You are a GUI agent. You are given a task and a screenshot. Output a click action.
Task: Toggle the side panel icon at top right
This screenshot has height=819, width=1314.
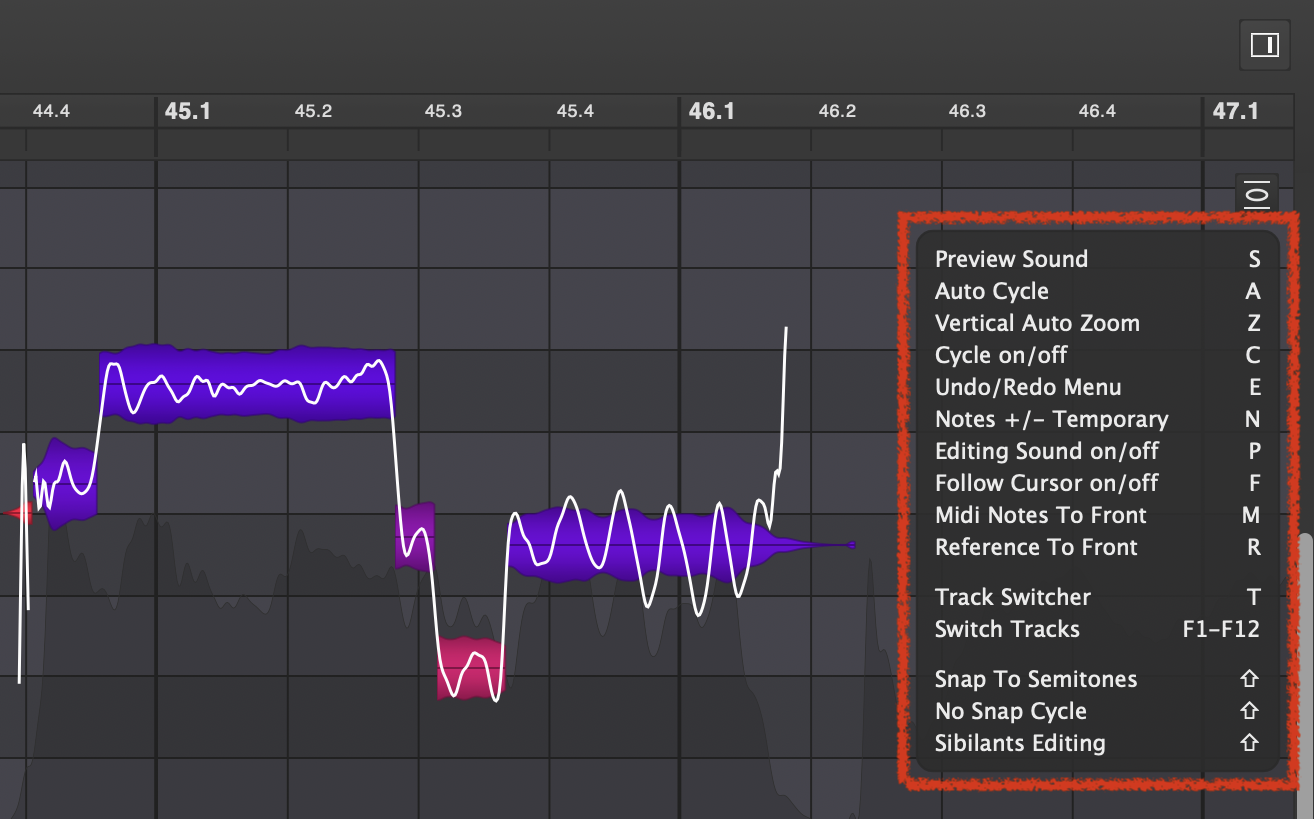click(1264, 45)
